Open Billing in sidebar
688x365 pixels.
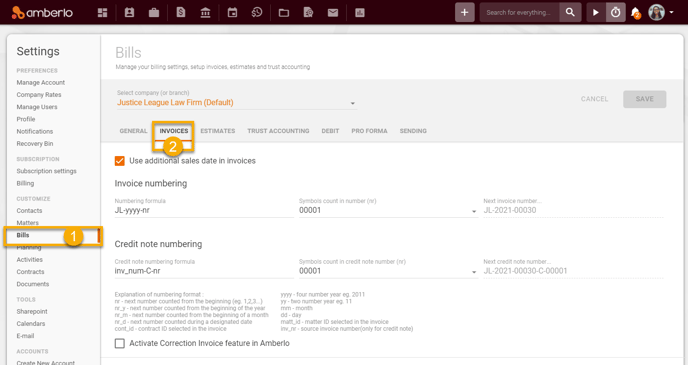pyautogui.click(x=25, y=183)
